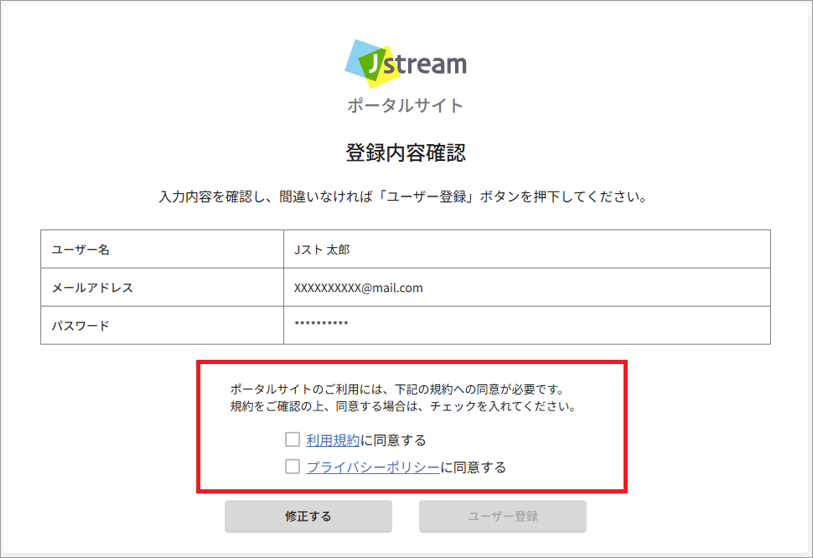Click the ユーザー名 label cell
Image resolution: width=813 pixels, height=558 pixels.
tap(162, 249)
